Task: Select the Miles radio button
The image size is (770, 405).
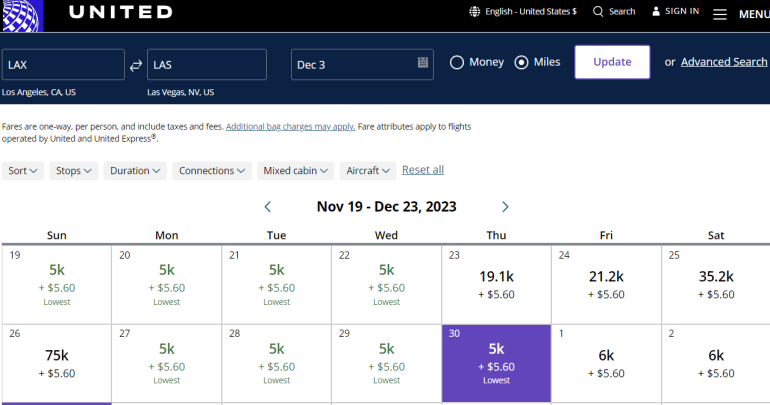Action: [521, 62]
